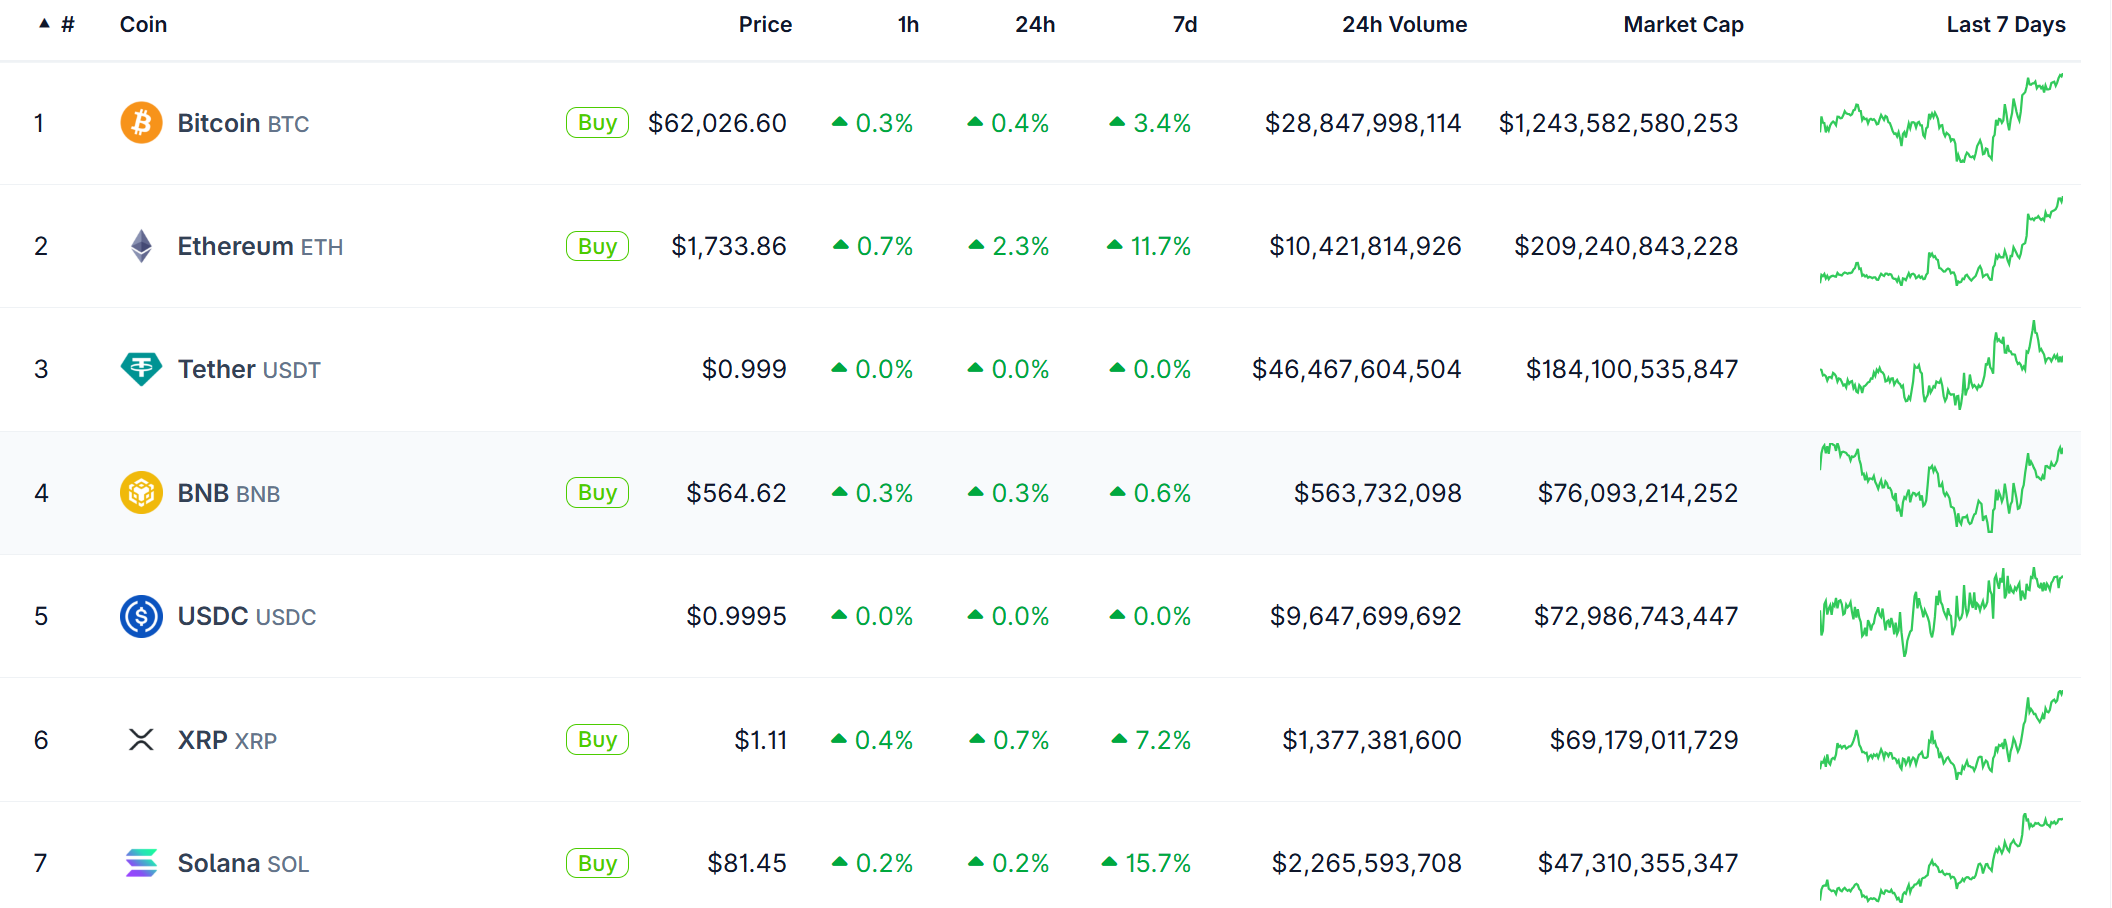
Task: Click Solana price $81.45
Action: (x=747, y=863)
